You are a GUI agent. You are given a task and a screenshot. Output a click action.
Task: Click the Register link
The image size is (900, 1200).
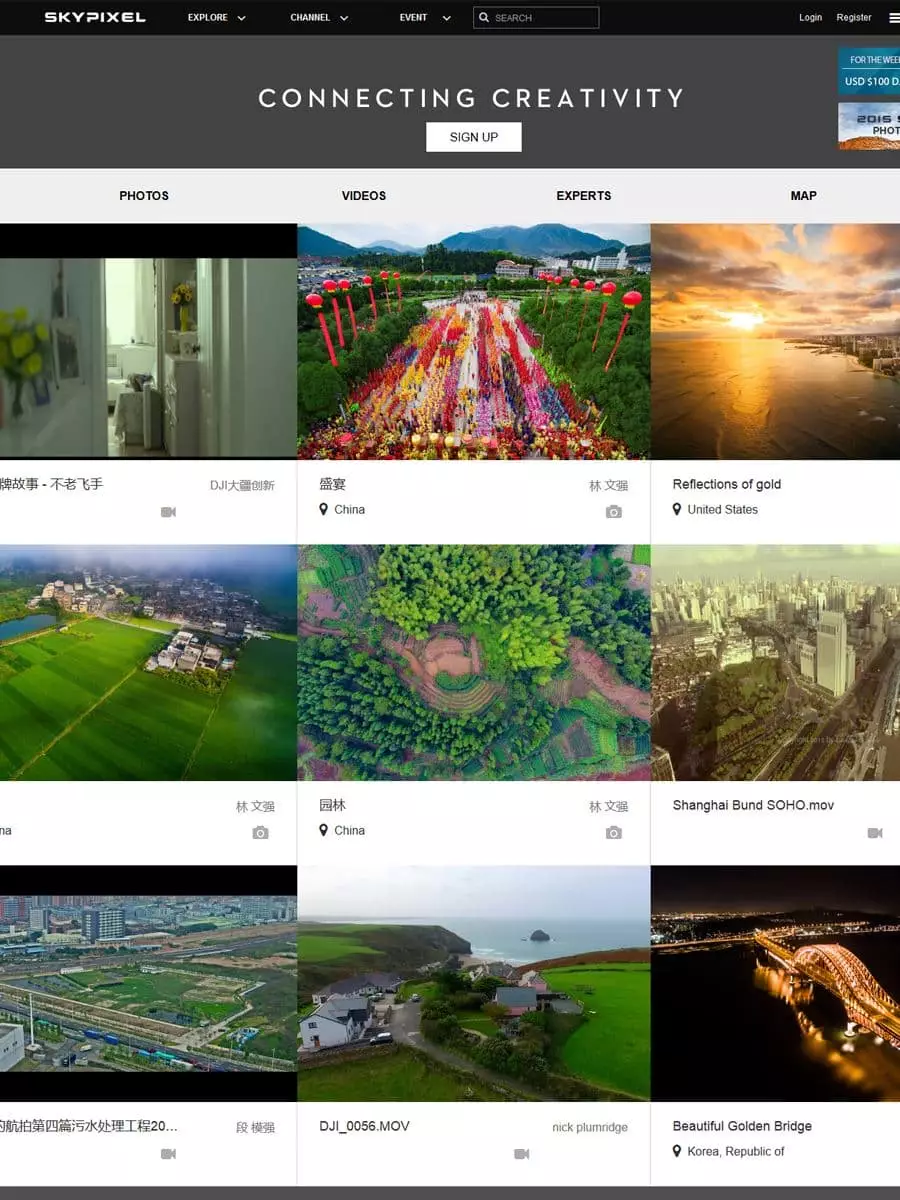coord(854,17)
